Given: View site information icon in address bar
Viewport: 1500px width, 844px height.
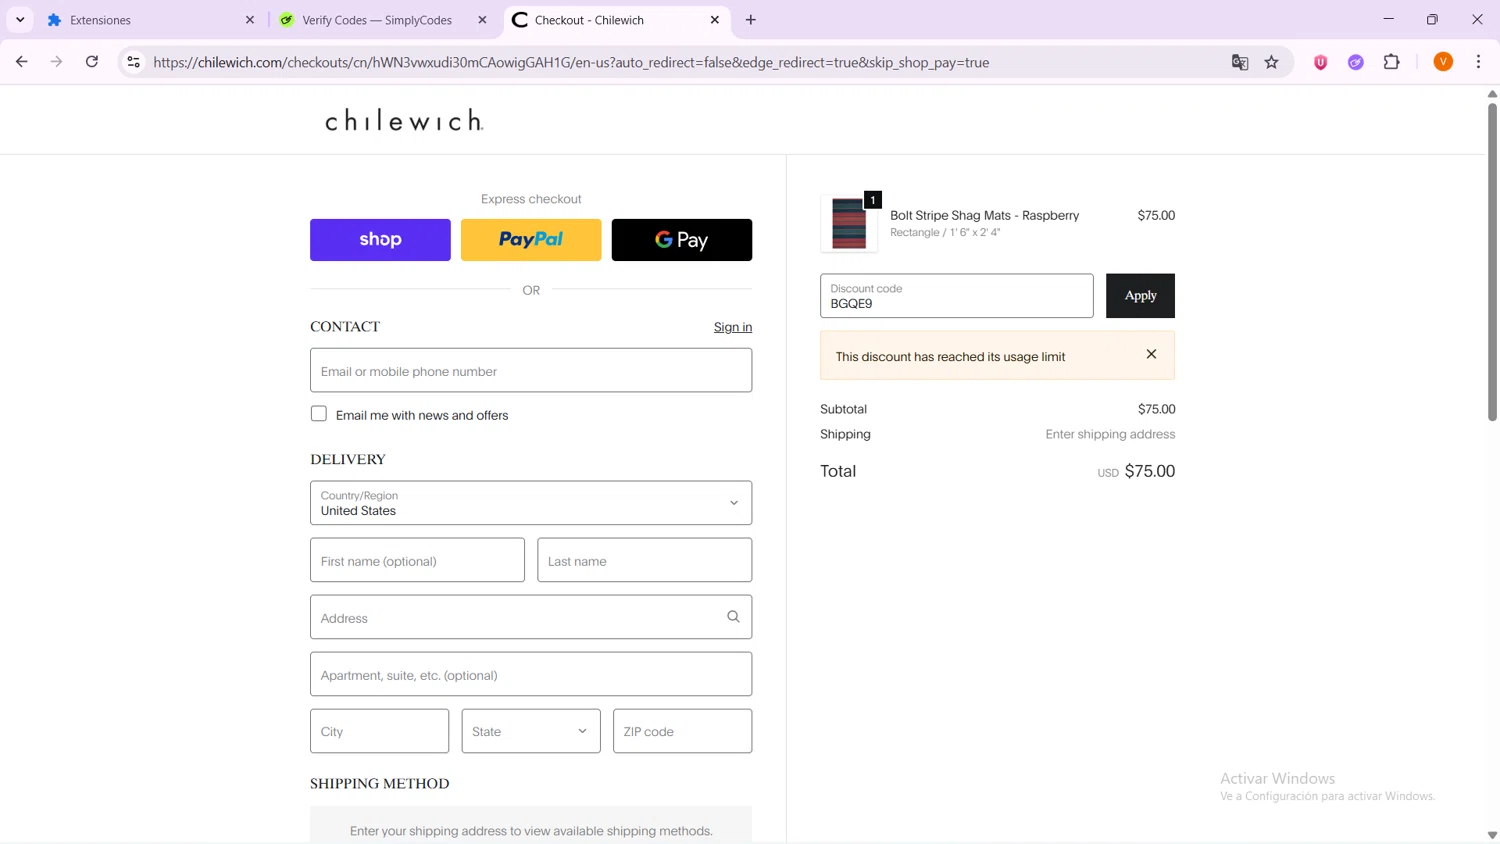Looking at the screenshot, I should (133, 62).
